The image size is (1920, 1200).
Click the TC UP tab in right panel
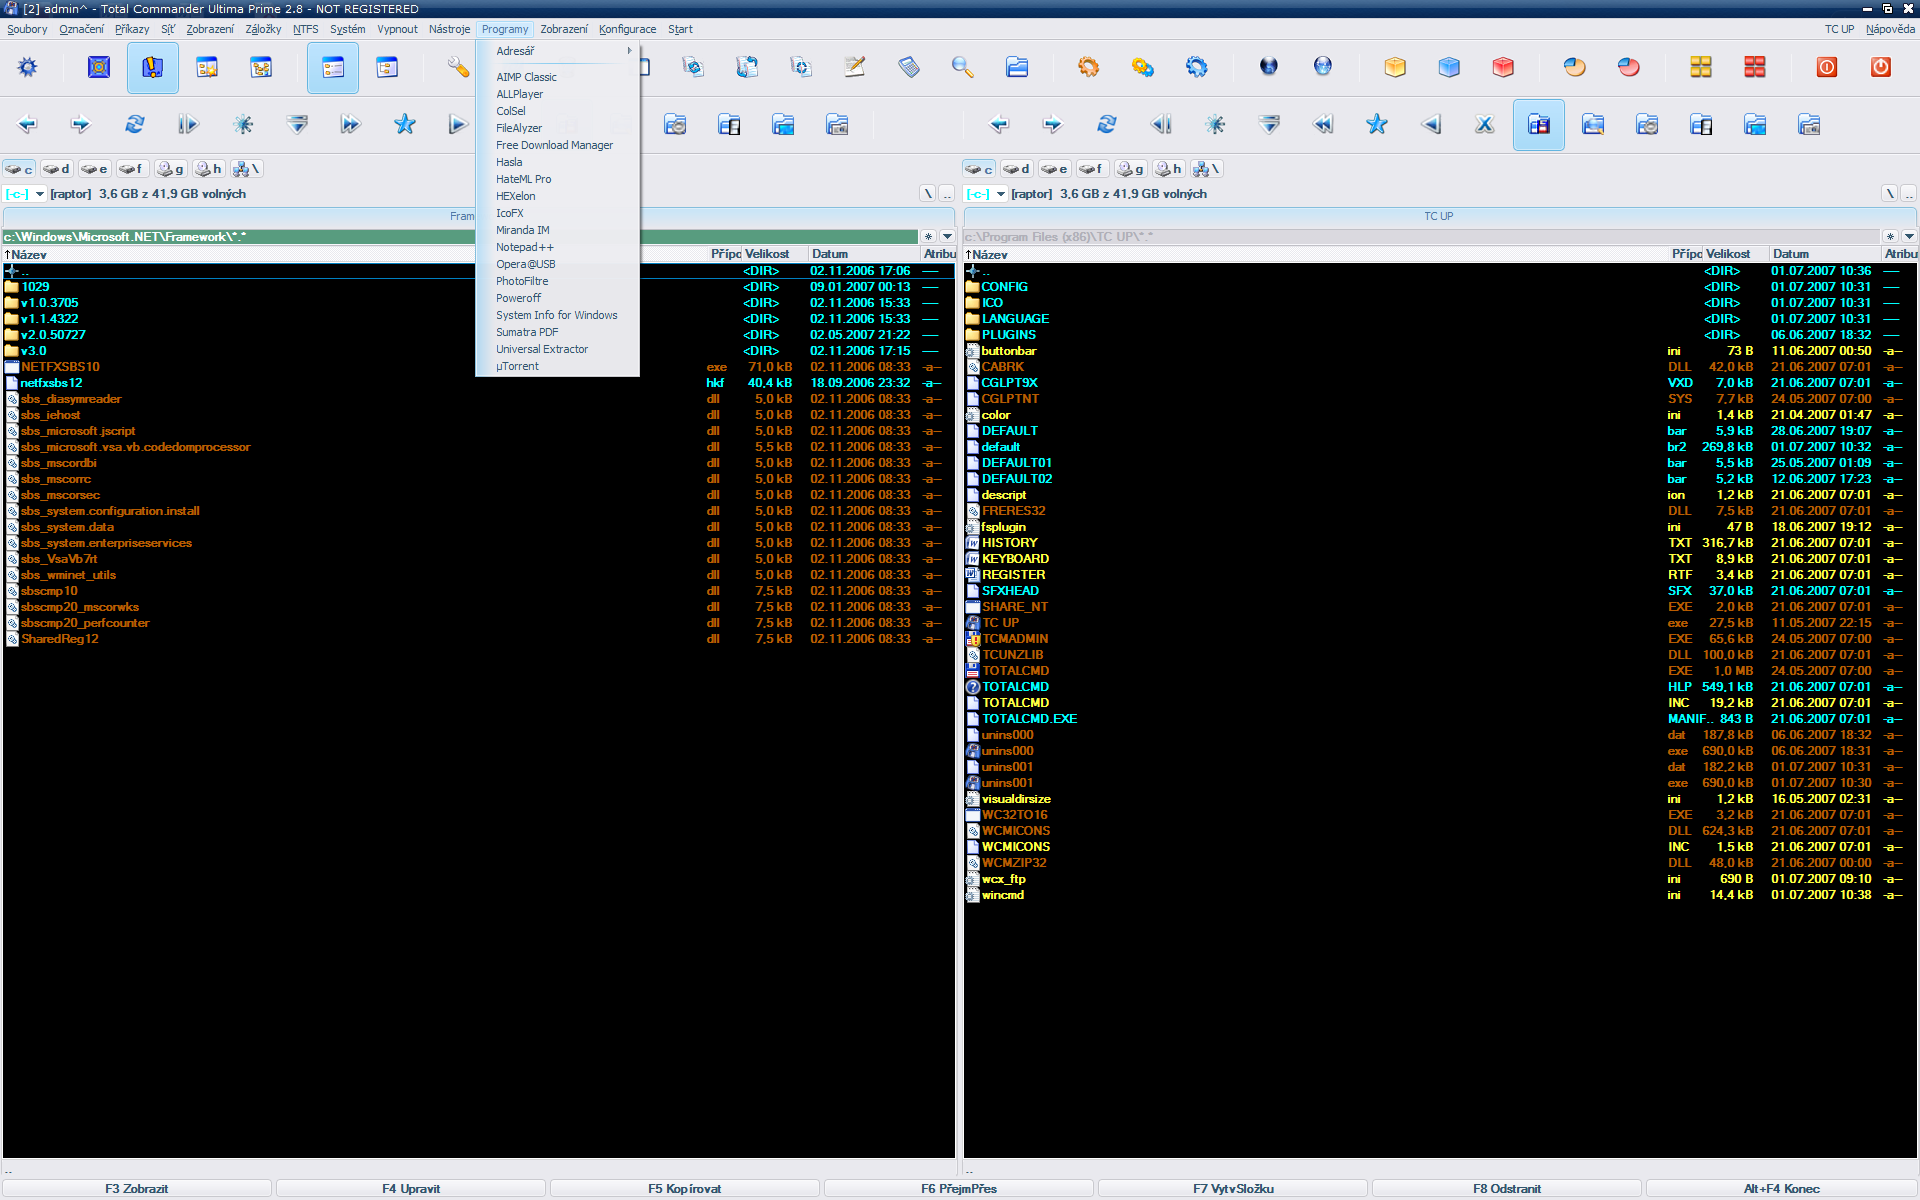1439,216
